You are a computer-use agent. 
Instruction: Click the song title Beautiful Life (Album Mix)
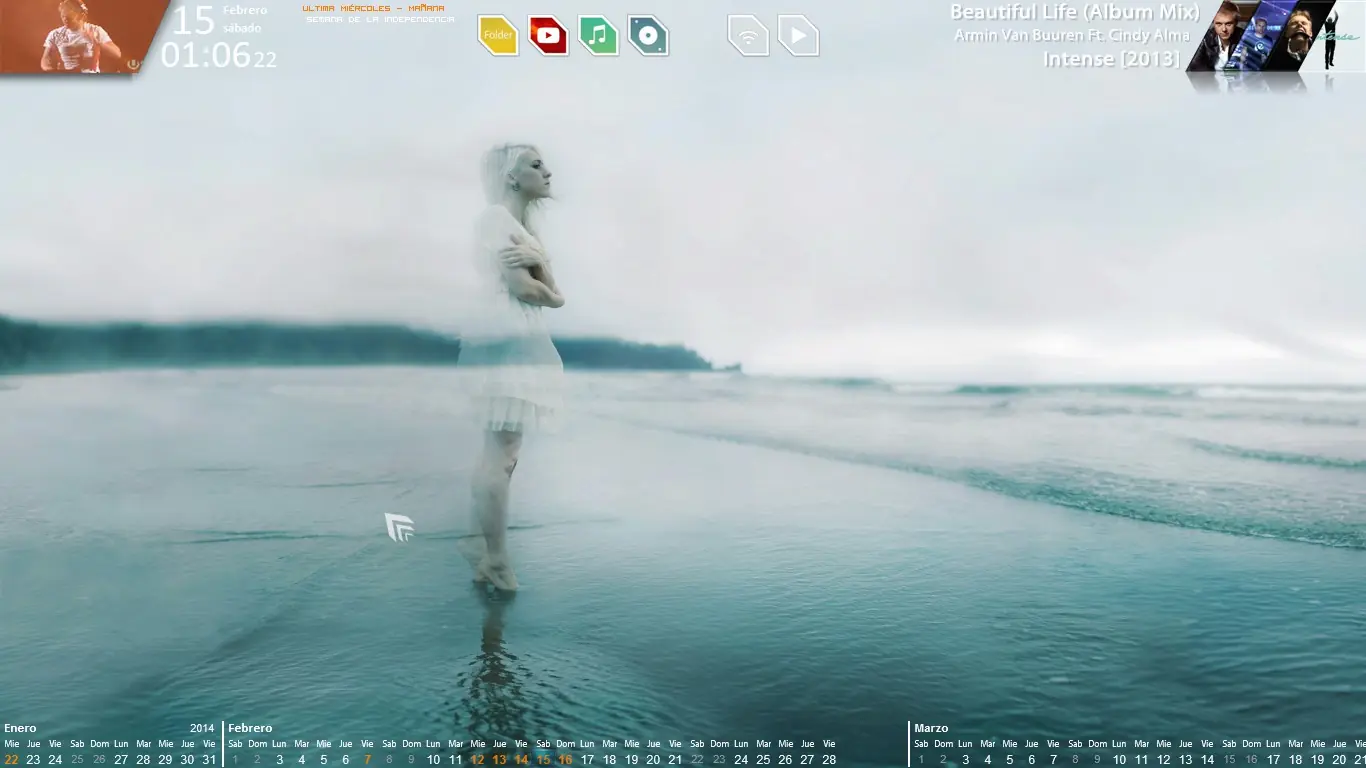(x=1075, y=12)
